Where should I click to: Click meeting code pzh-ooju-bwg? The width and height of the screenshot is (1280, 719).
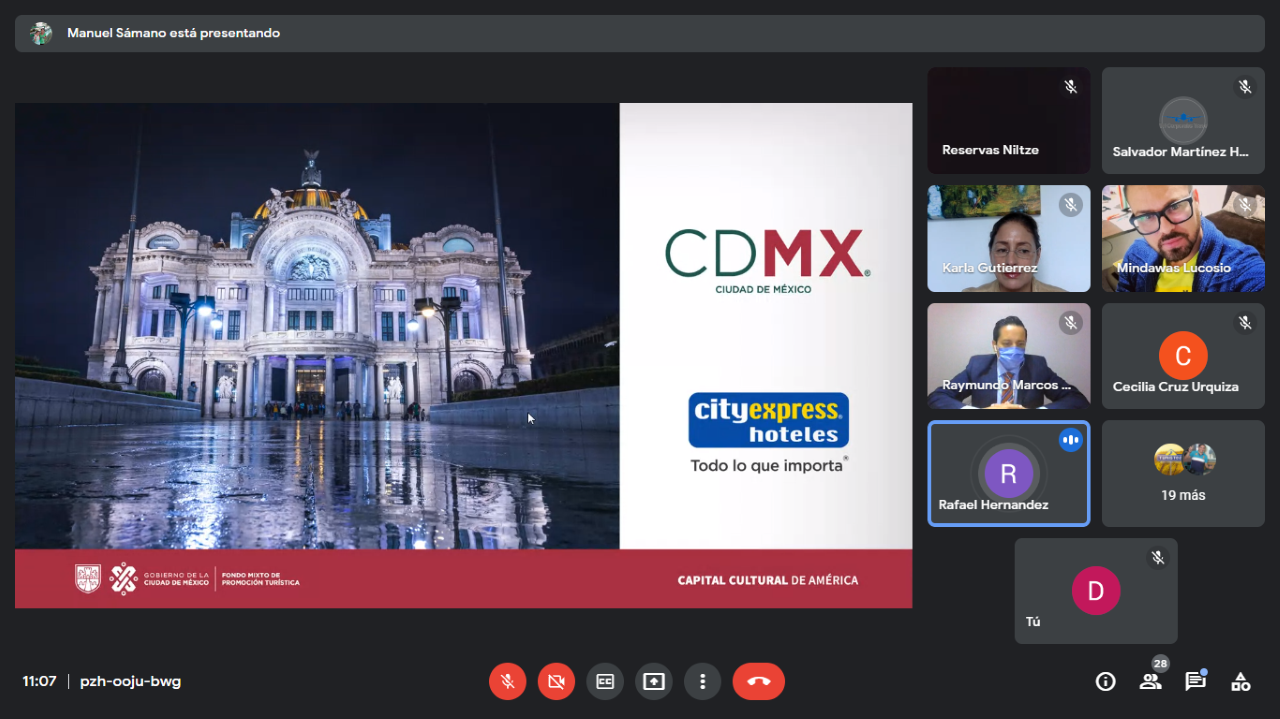(x=132, y=681)
